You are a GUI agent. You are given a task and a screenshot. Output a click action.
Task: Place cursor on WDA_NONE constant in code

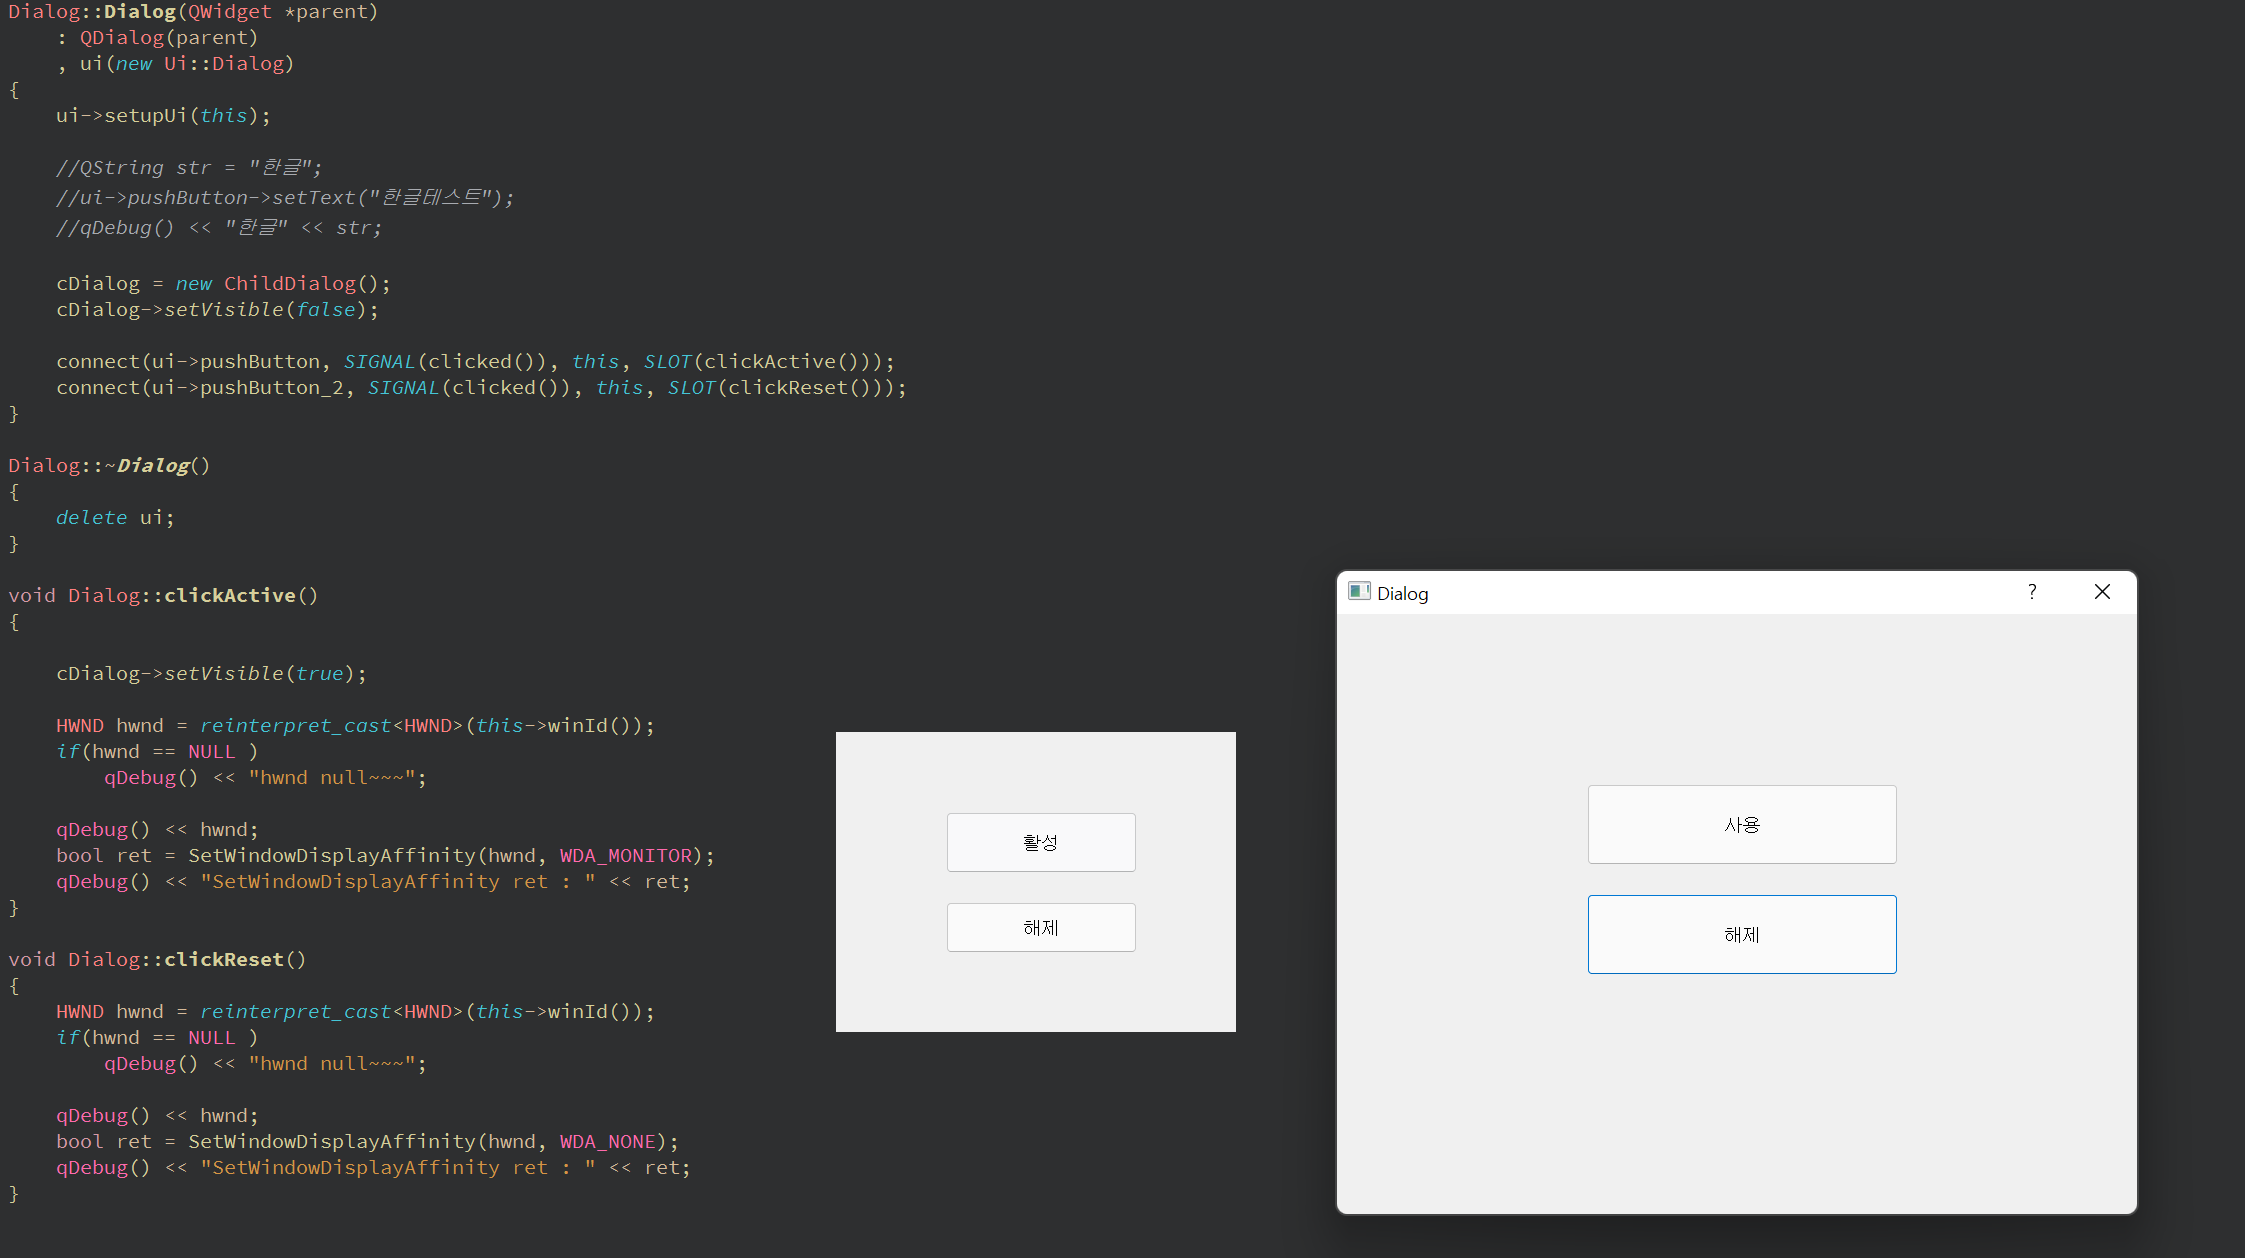coord(607,1141)
